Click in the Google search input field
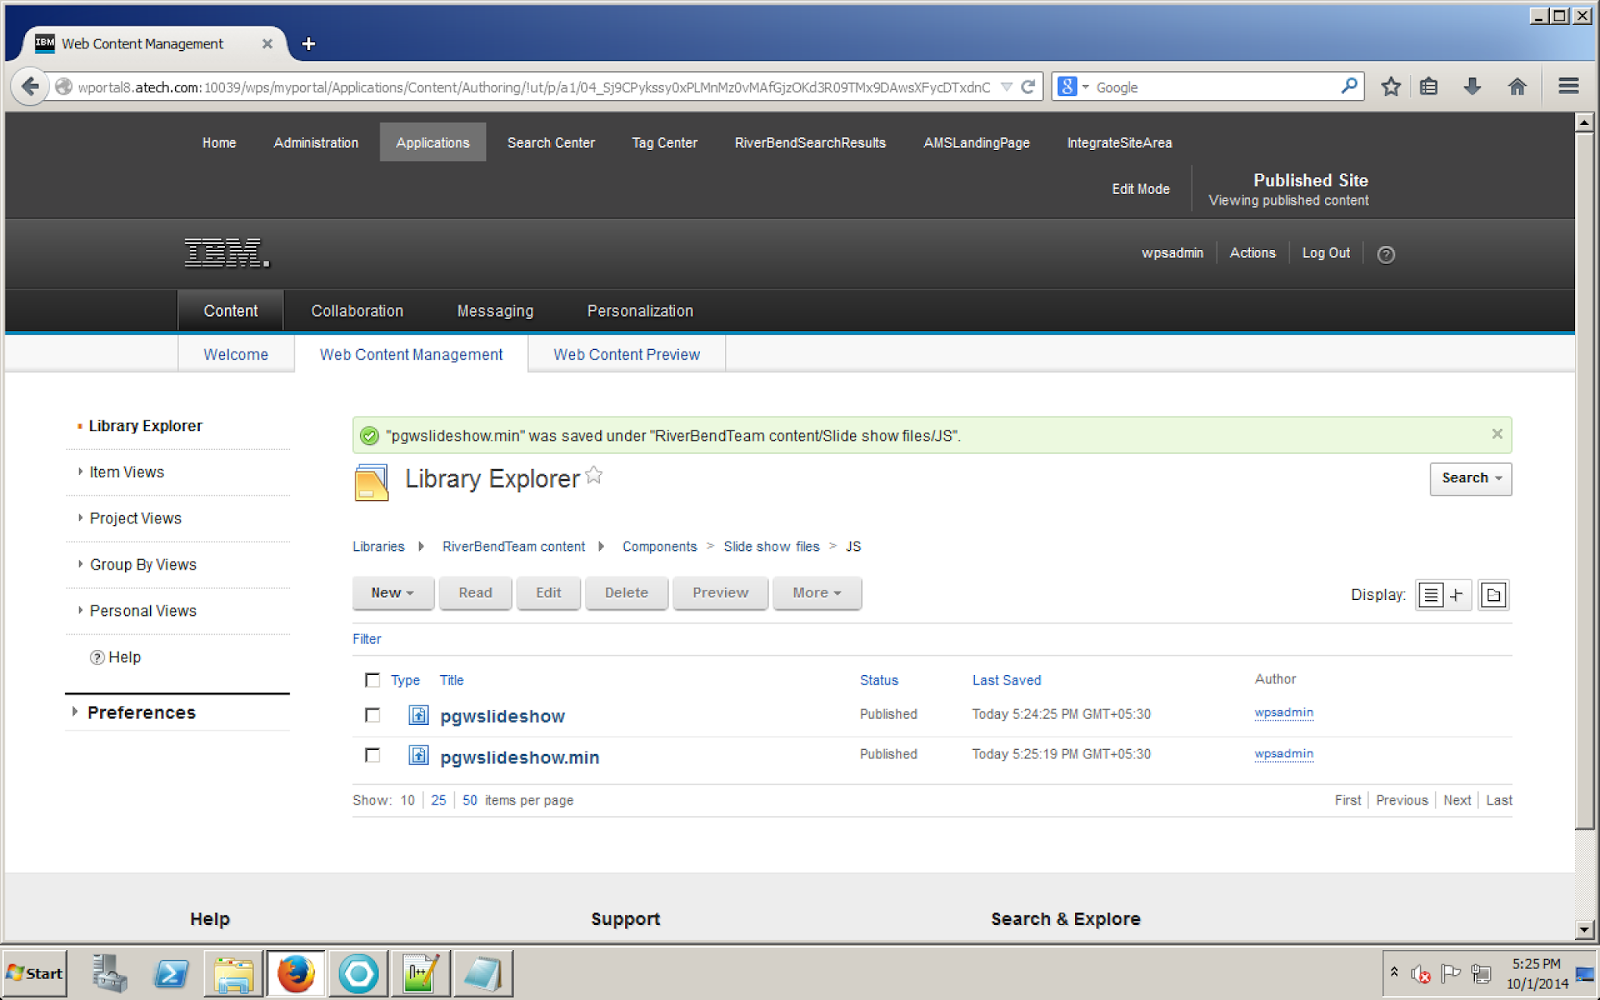The height and width of the screenshot is (1000, 1600). (x=1215, y=87)
